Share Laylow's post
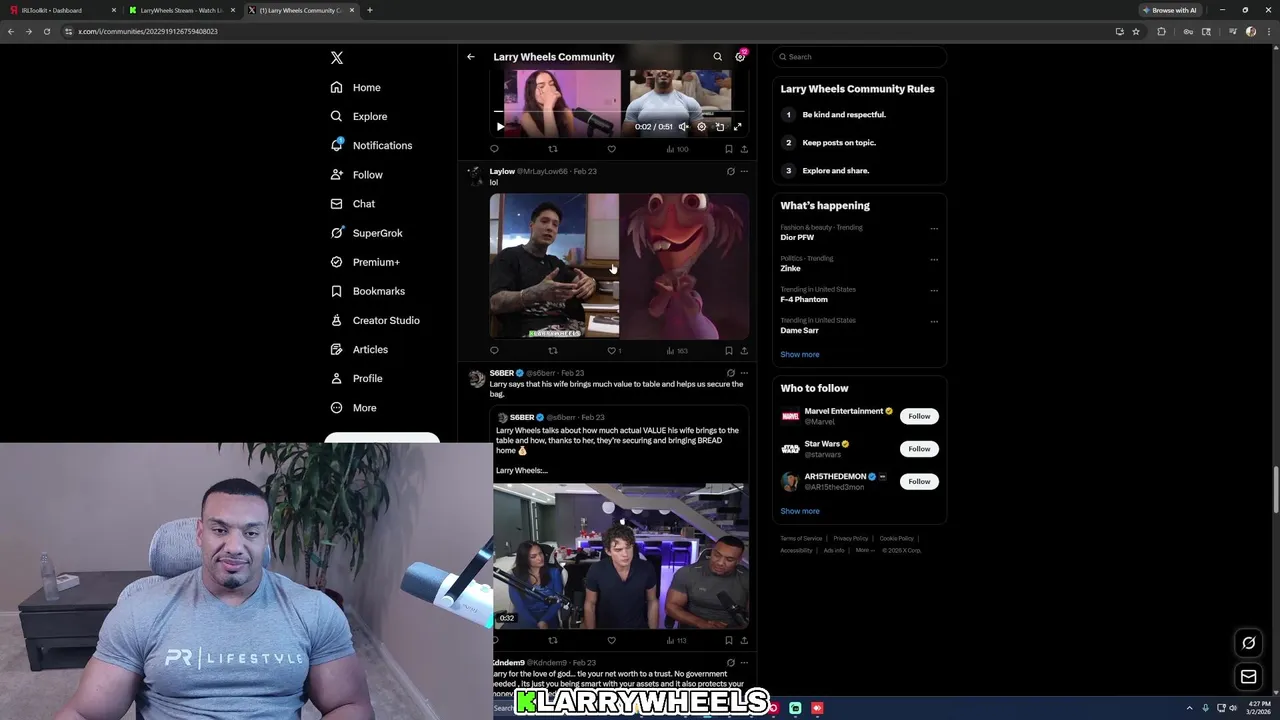The height and width of the screenshot is (720, 1280). tap(744, 351)
